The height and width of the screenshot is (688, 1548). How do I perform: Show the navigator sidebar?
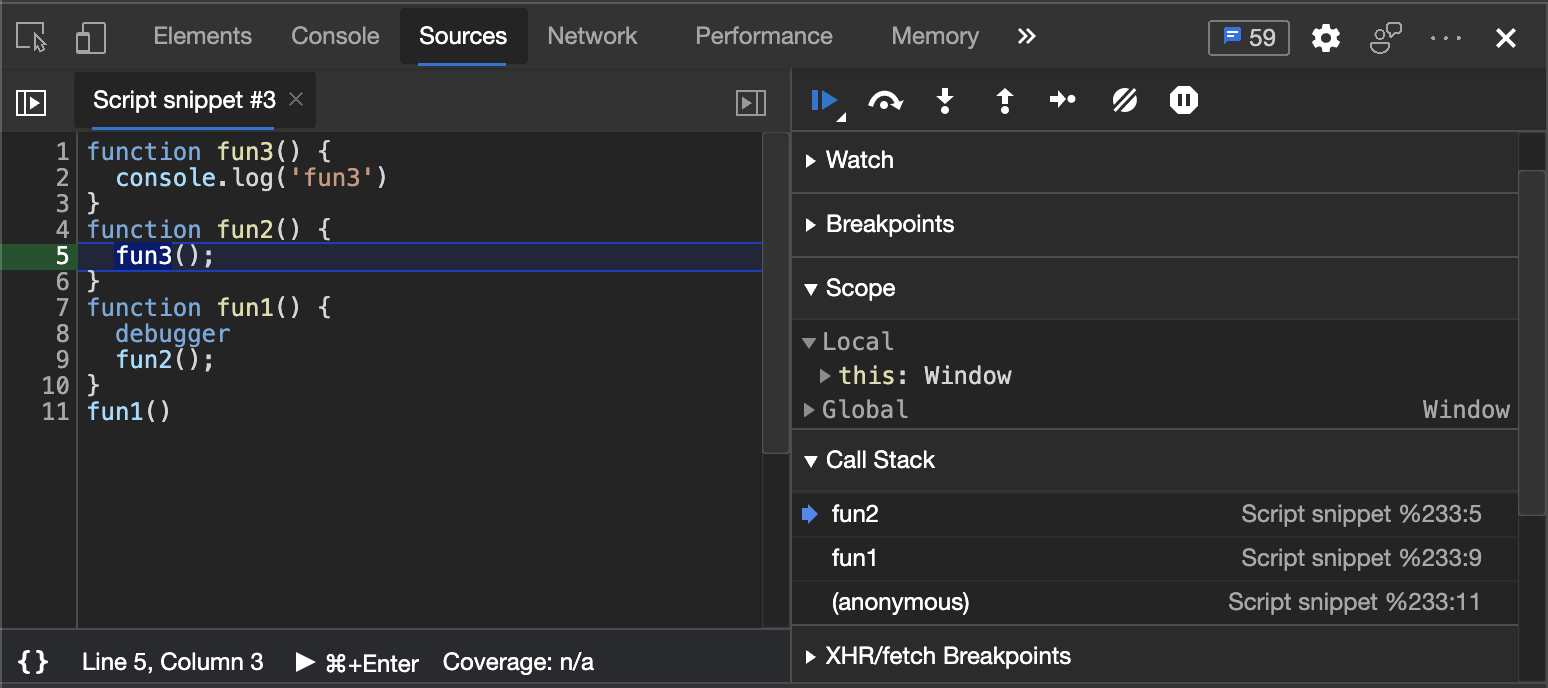31,102
